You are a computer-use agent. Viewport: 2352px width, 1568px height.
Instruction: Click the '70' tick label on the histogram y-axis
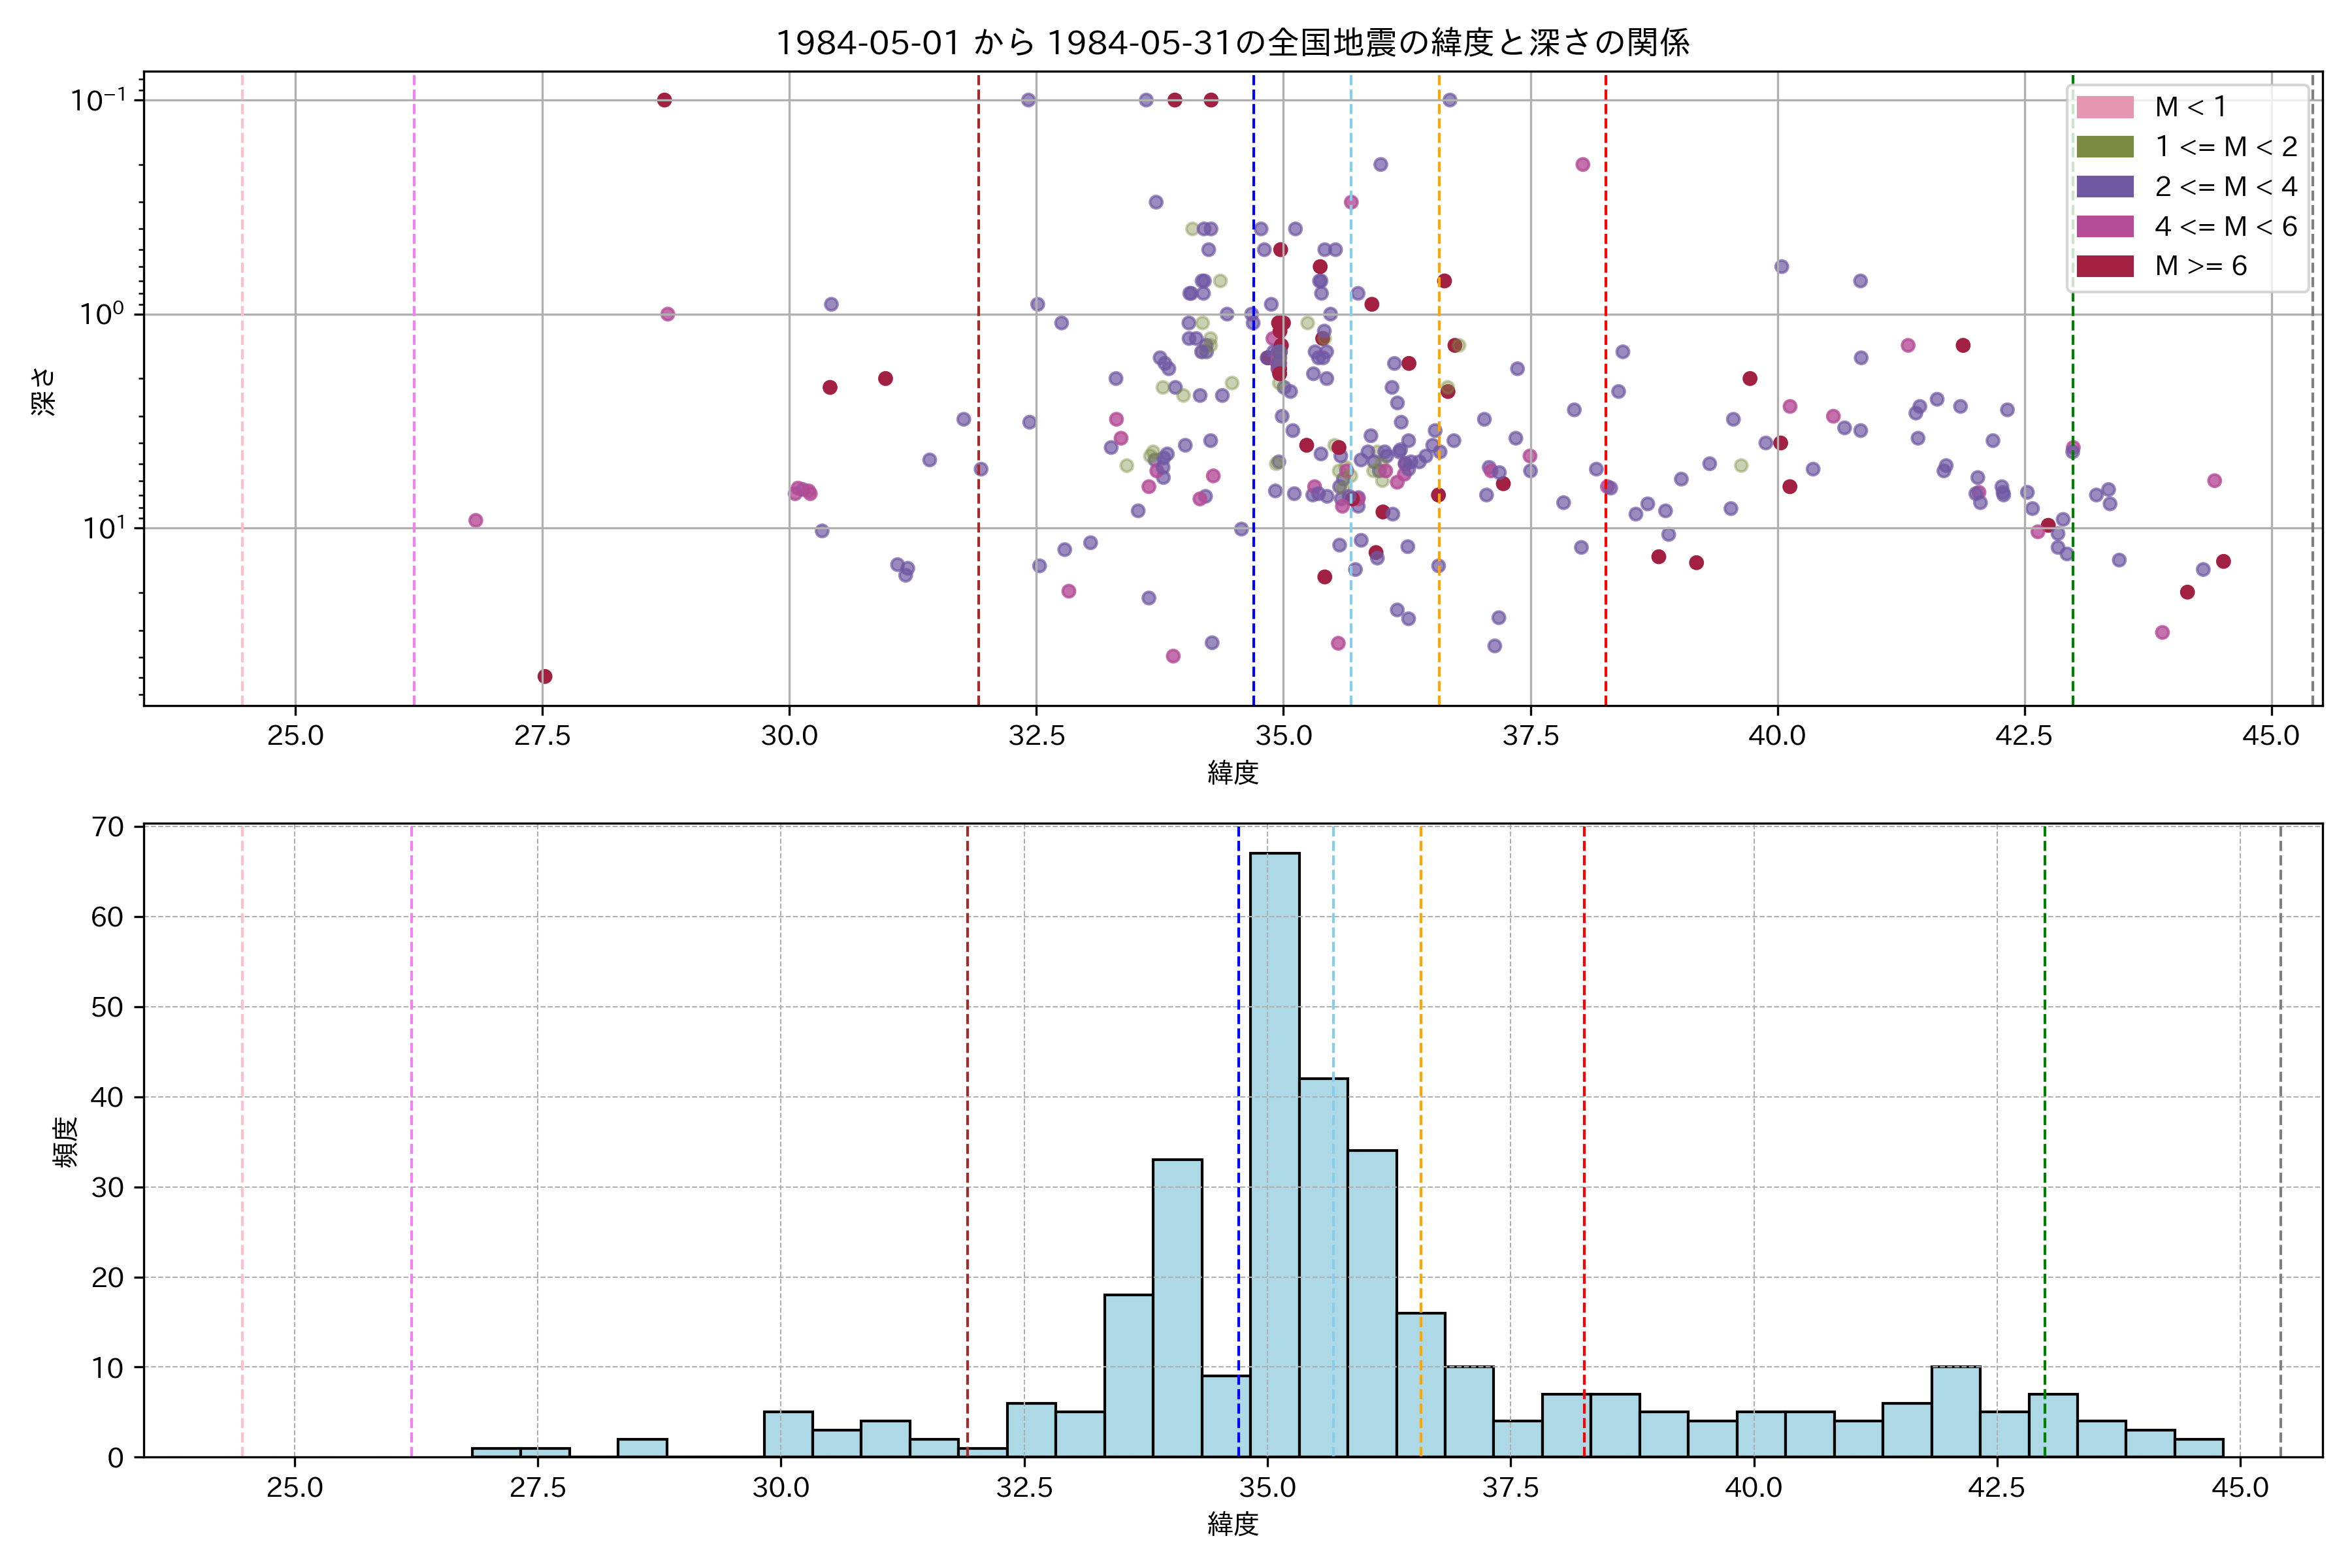108,827
